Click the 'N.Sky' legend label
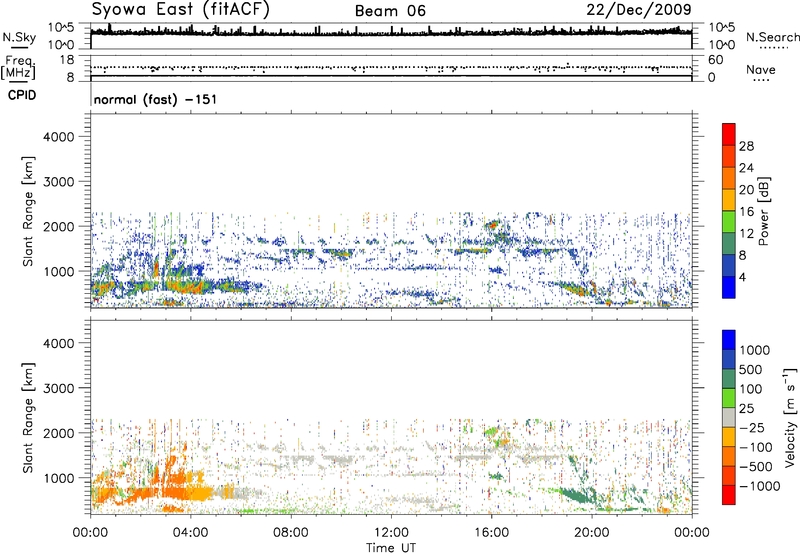The image size is (800, 554). tap(19, 37)
